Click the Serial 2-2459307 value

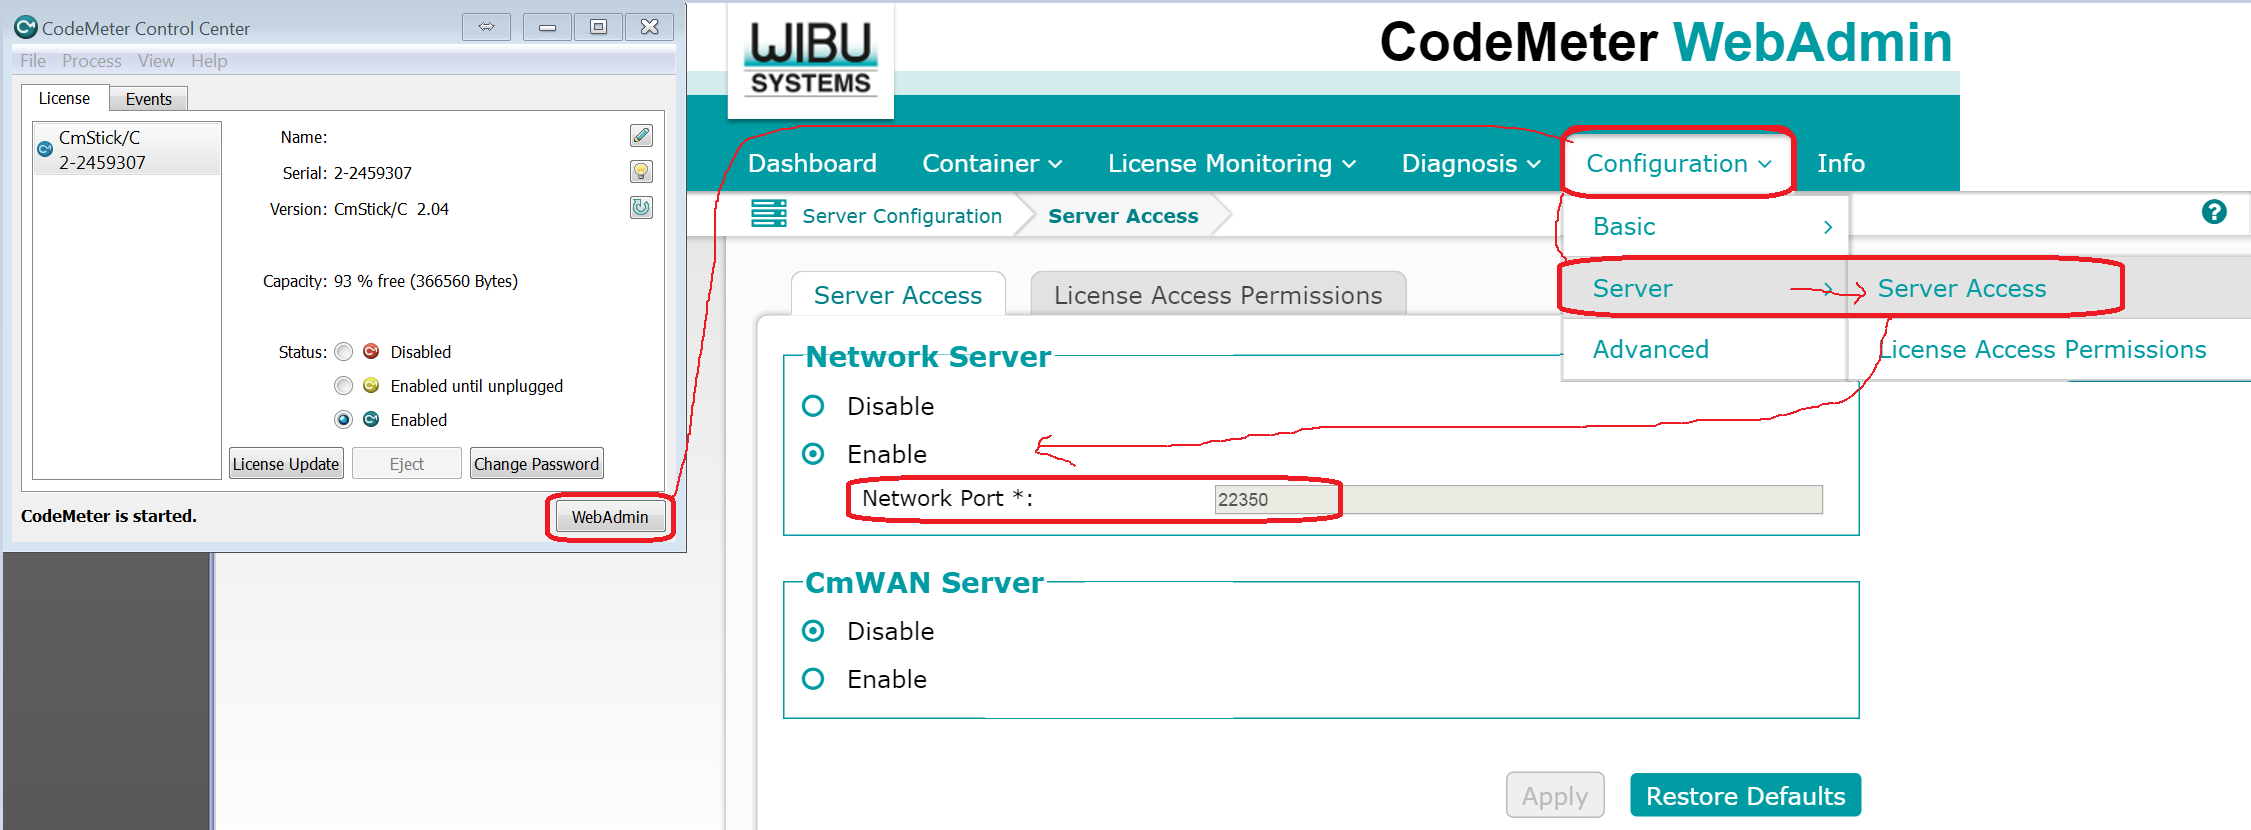click(x=373, y=172)
